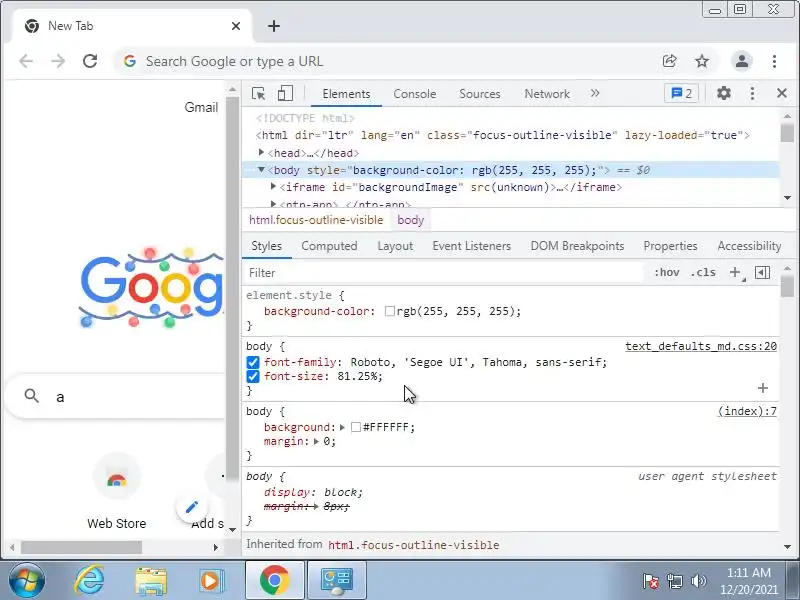800x600 pixels.
Task: Open Chrome's three-dot main menu
Action: pos(774,61)
